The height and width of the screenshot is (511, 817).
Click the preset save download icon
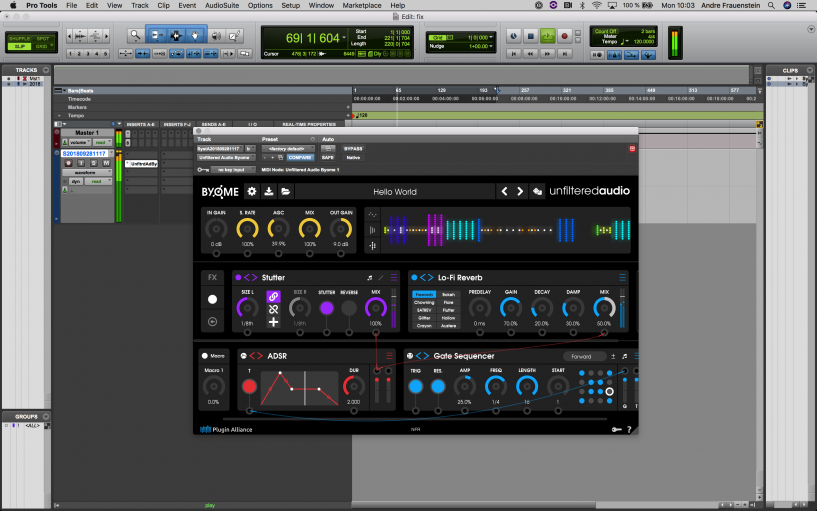(x=268, y=191)
